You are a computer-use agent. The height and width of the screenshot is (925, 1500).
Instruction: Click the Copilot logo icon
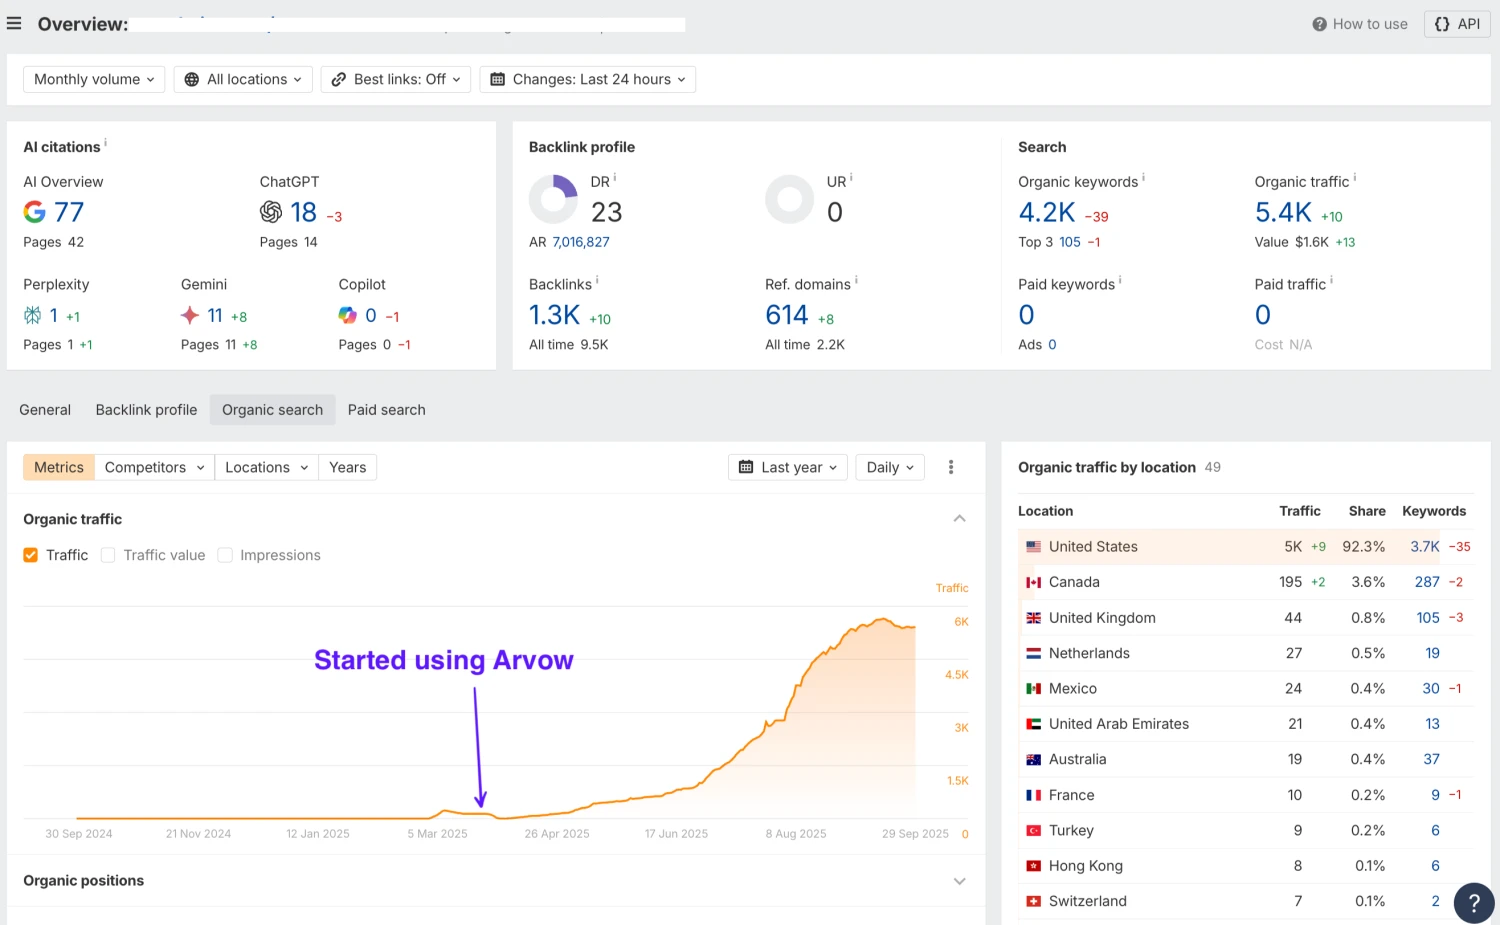(347, 315)
